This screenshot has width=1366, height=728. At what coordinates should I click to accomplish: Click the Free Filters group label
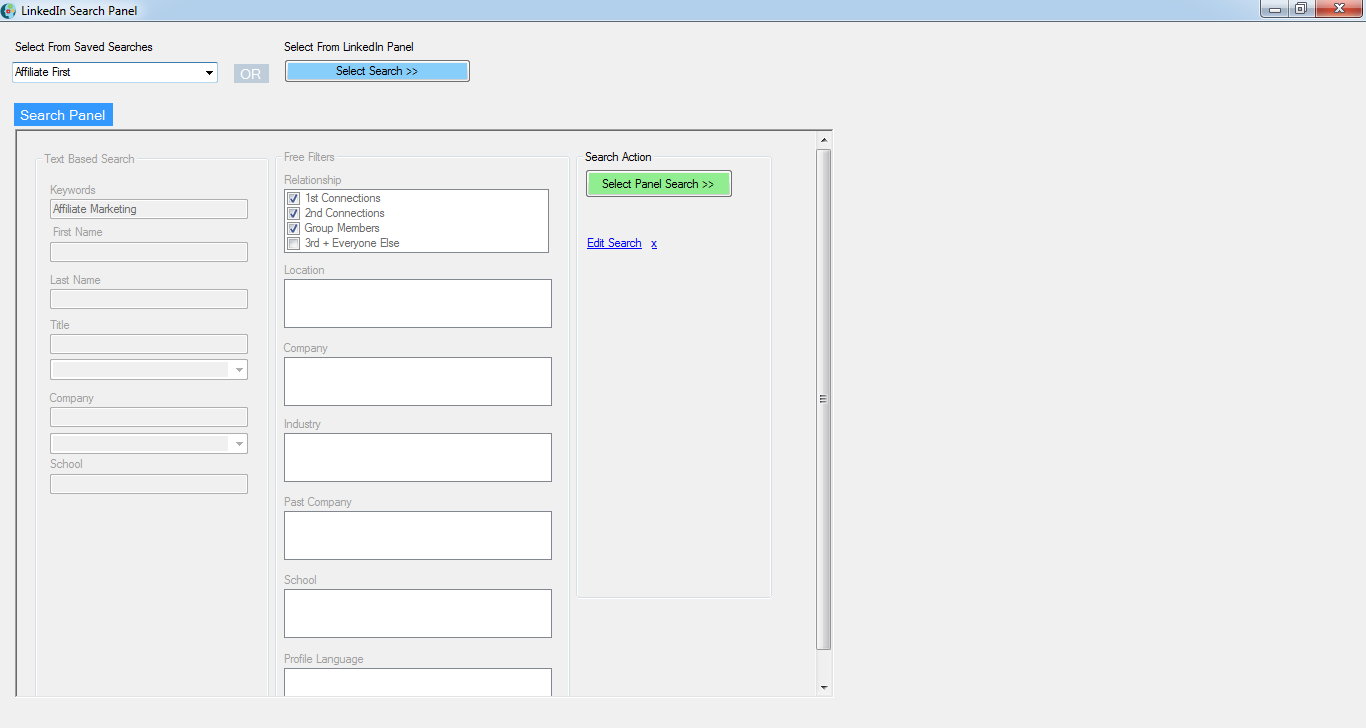point(309,157)
